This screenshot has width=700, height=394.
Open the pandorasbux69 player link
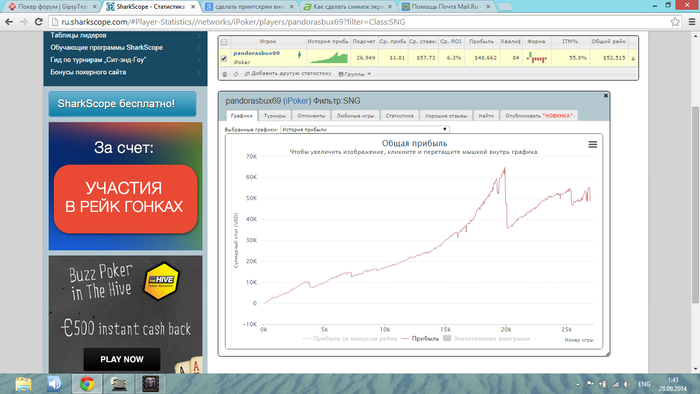tap(256, 53)
